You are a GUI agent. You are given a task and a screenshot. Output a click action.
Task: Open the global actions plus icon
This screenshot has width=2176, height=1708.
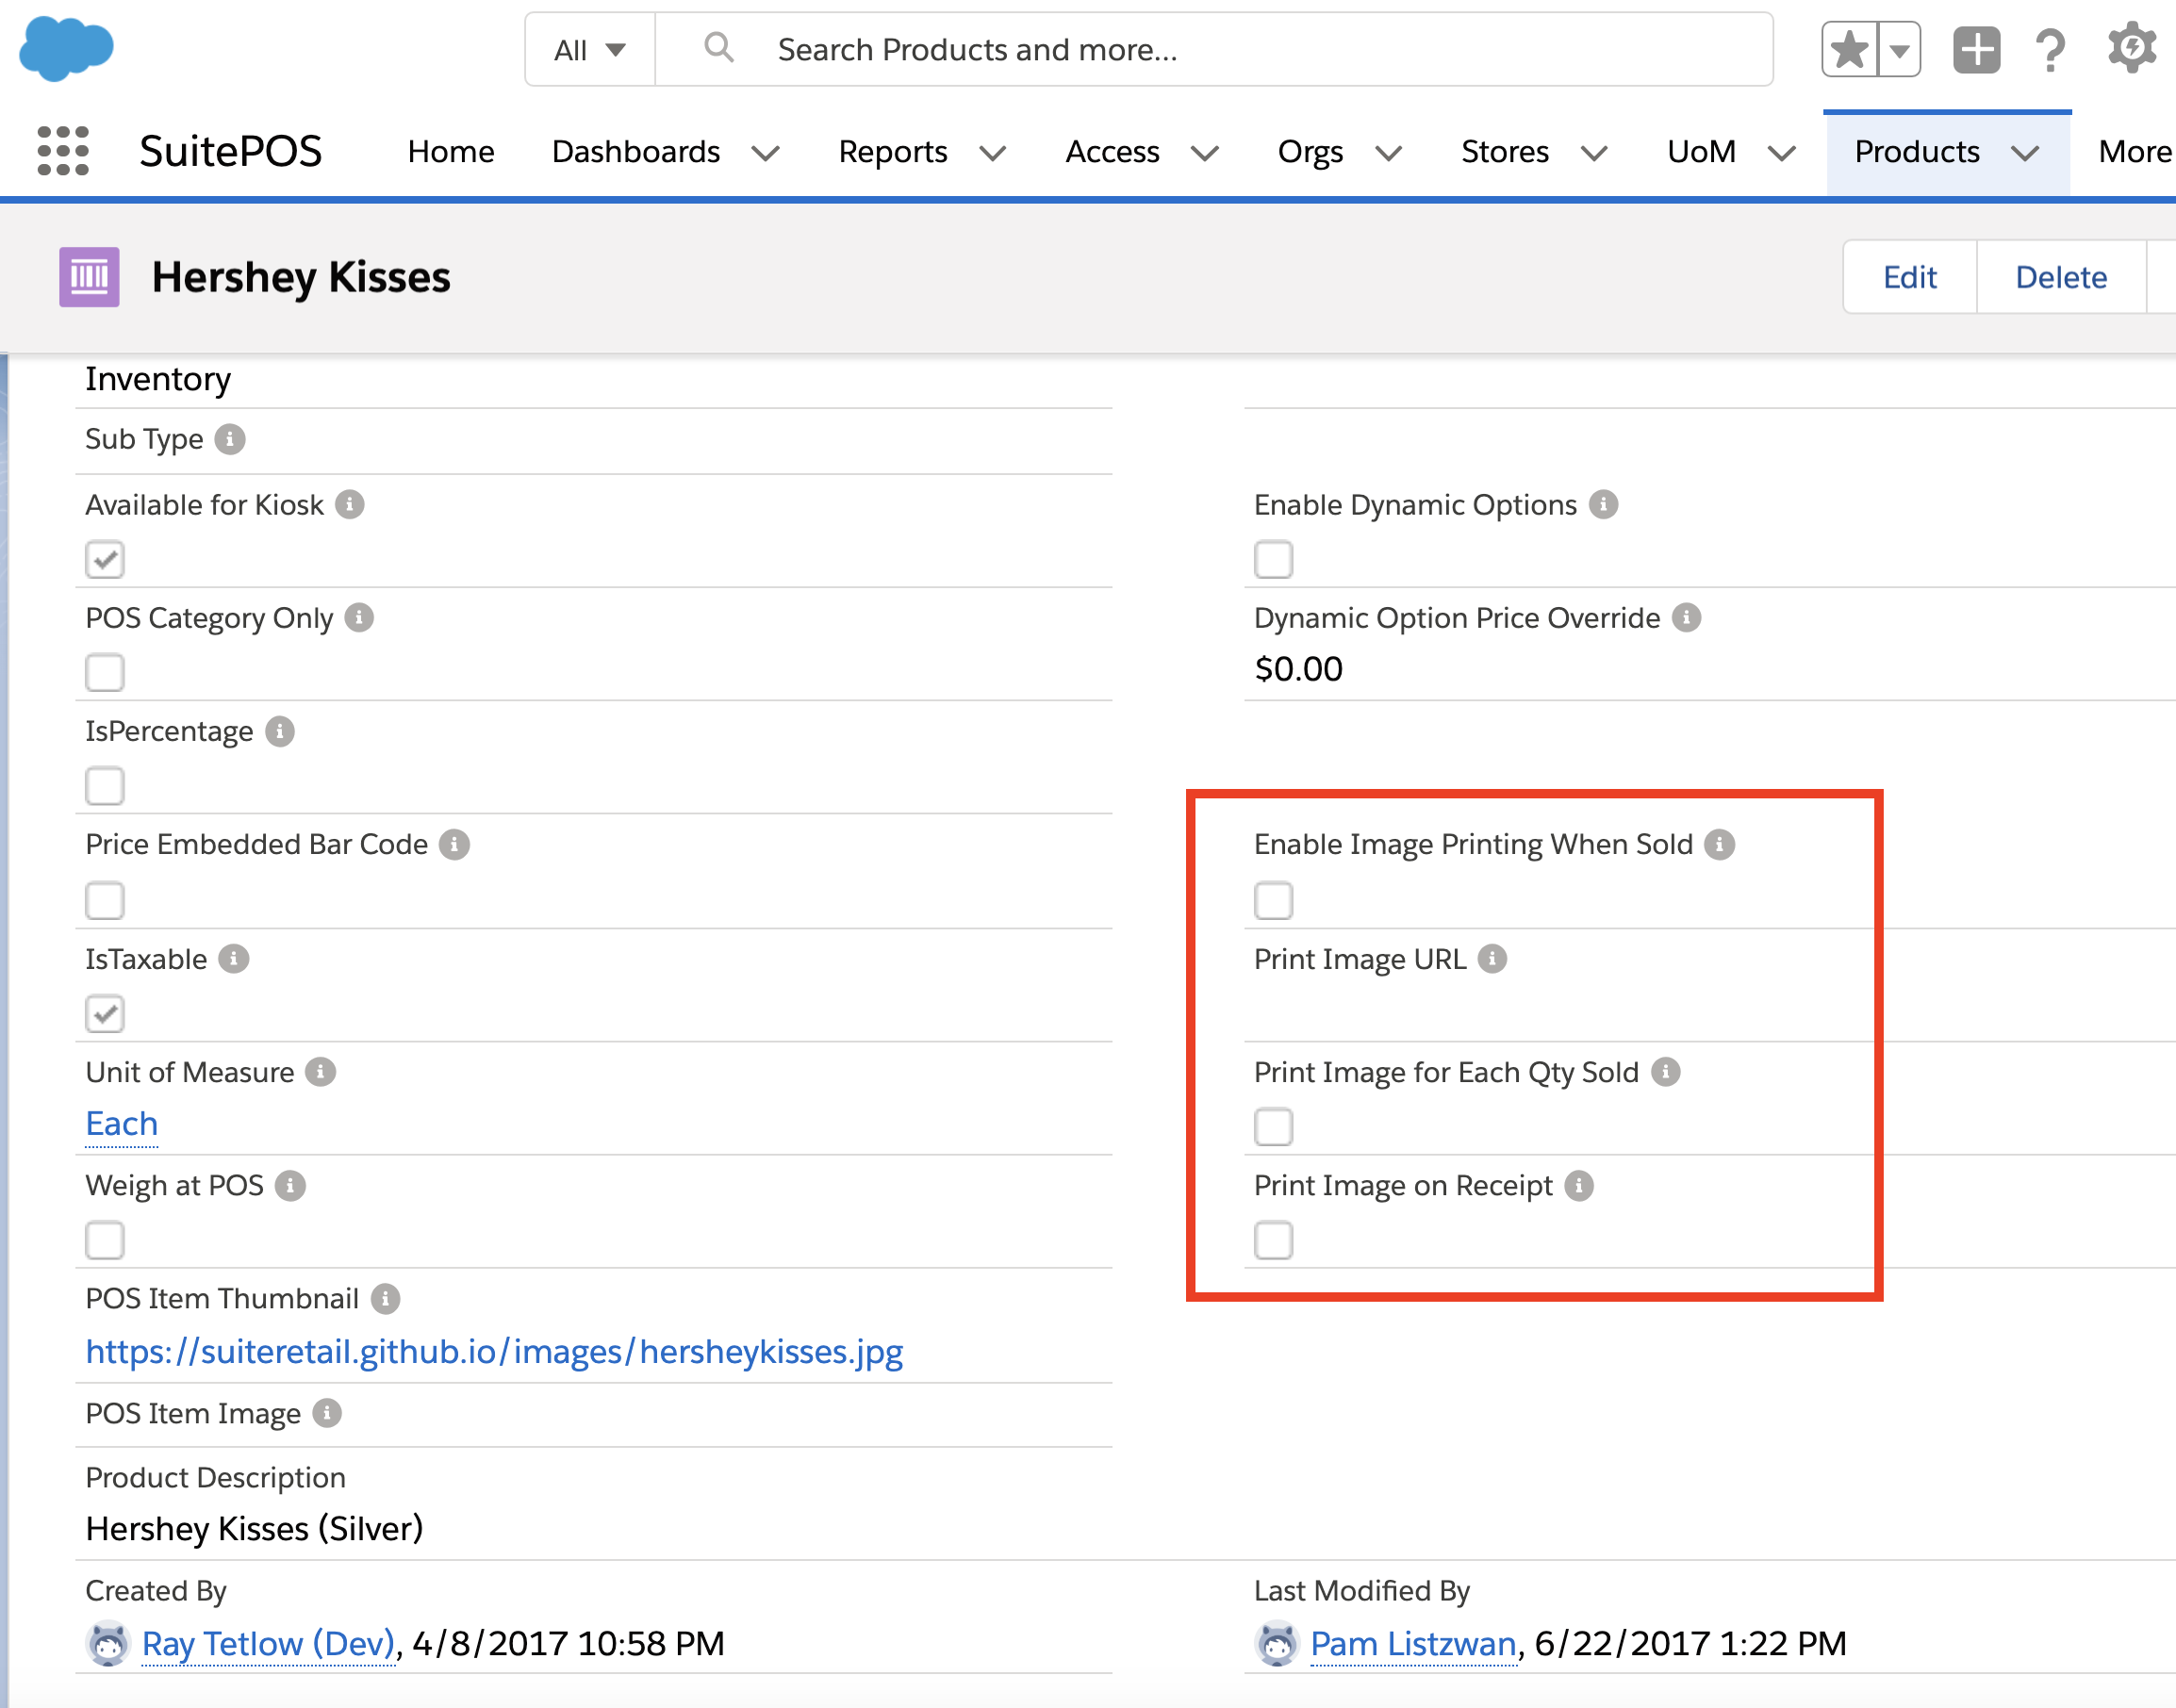1976,49
